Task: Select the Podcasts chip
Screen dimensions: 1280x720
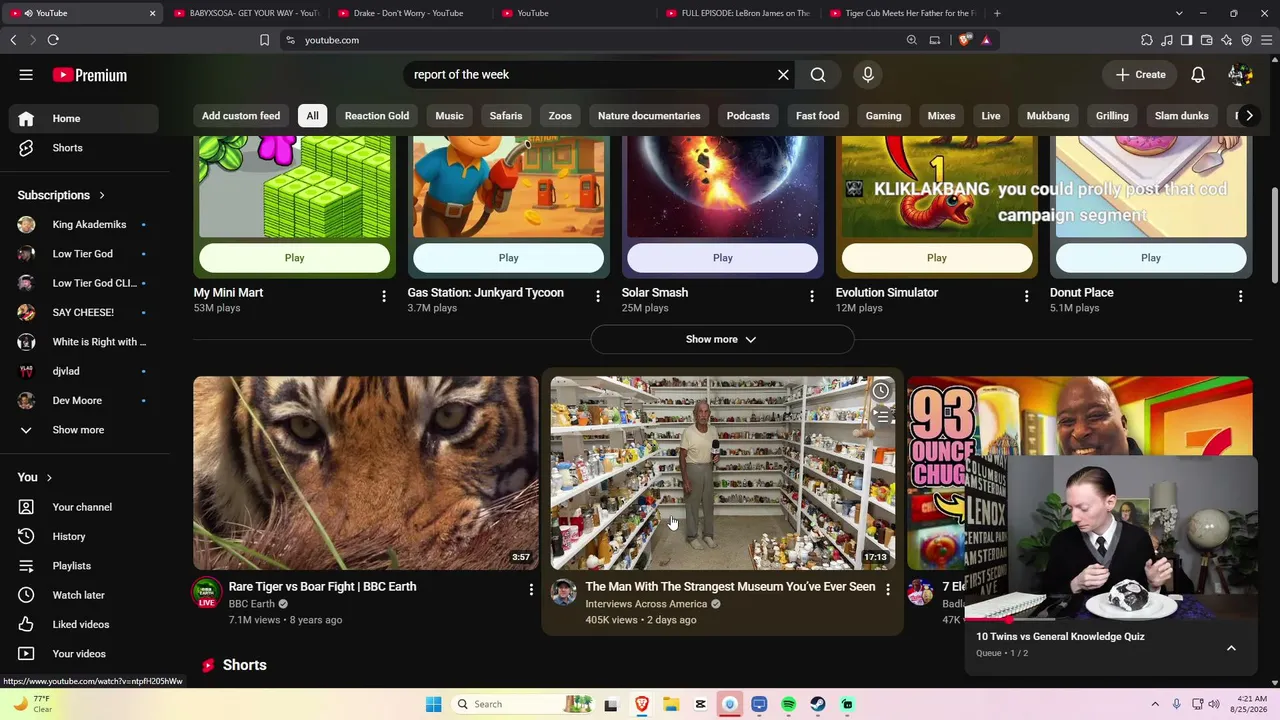Action: [748, 116]
